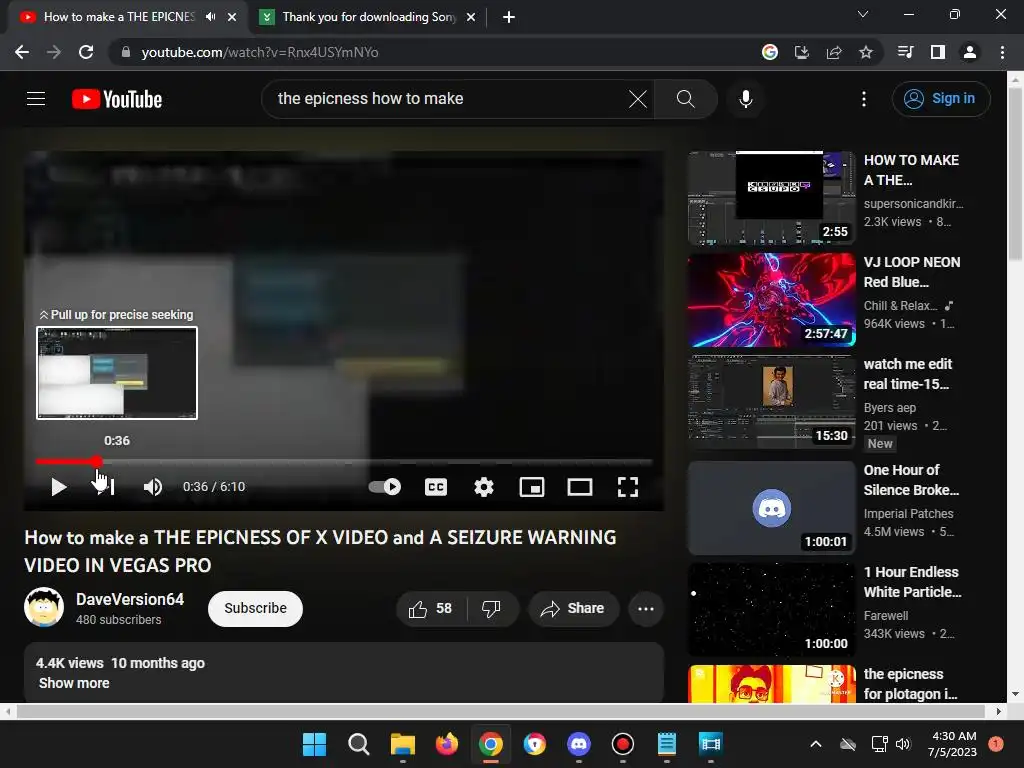Viewport: 1024px width, 768px height.
Task: Search with your voice microphone
Action: click(x=746, y=99)
